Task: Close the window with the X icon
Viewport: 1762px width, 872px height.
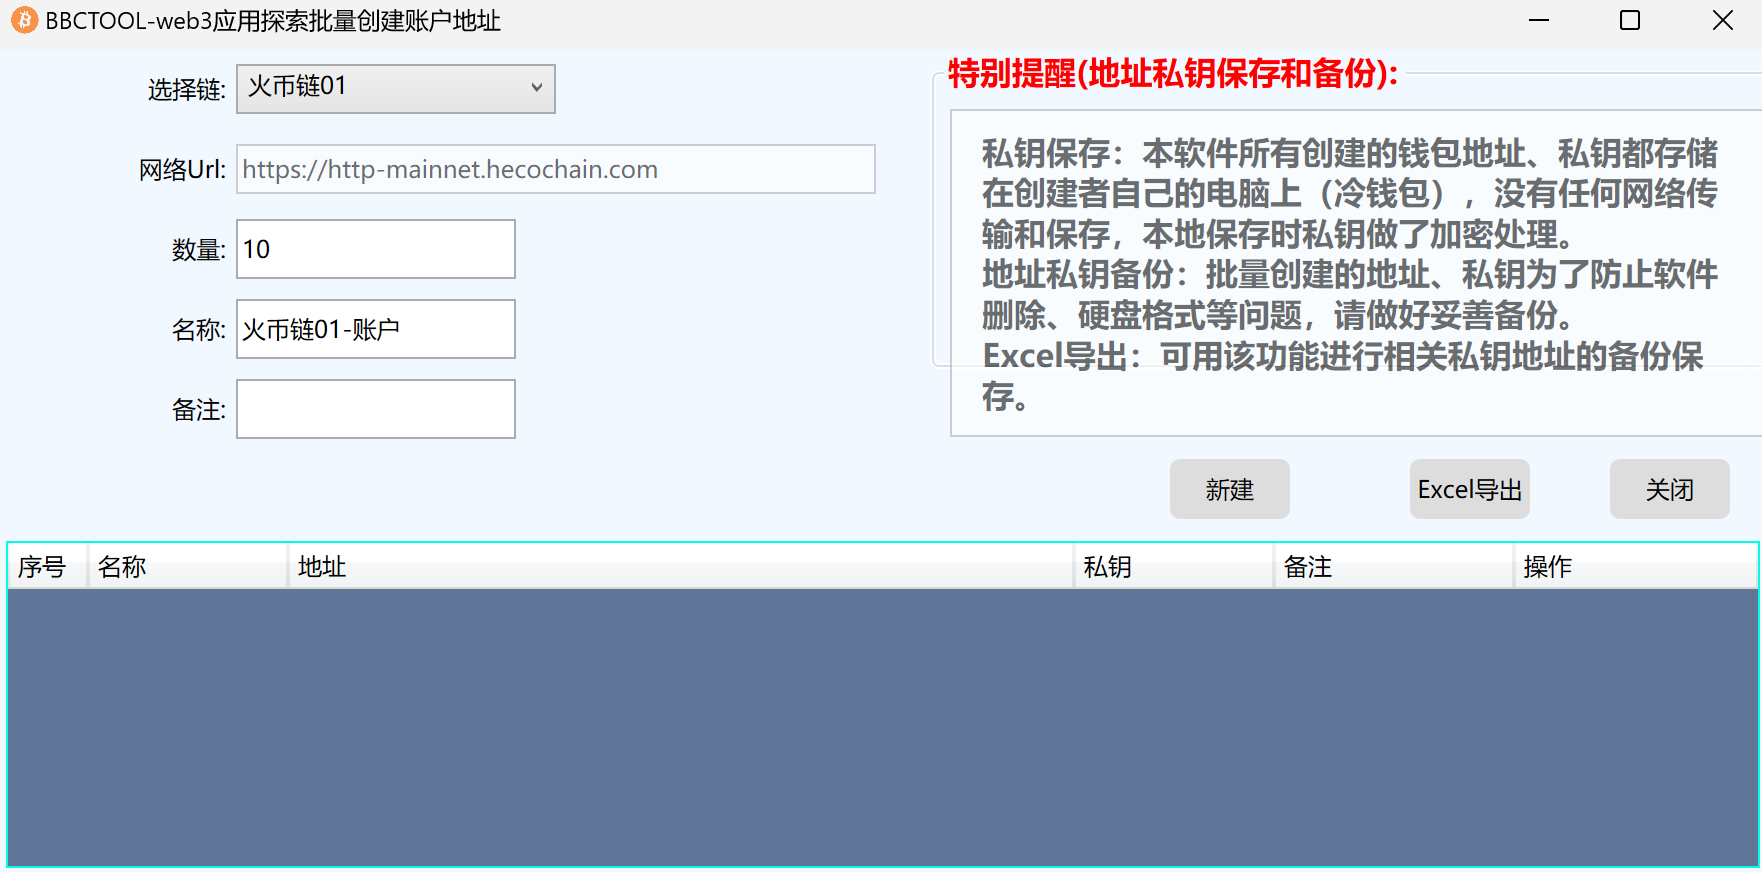Action: pyautogui.click(x=1722, y=20)
